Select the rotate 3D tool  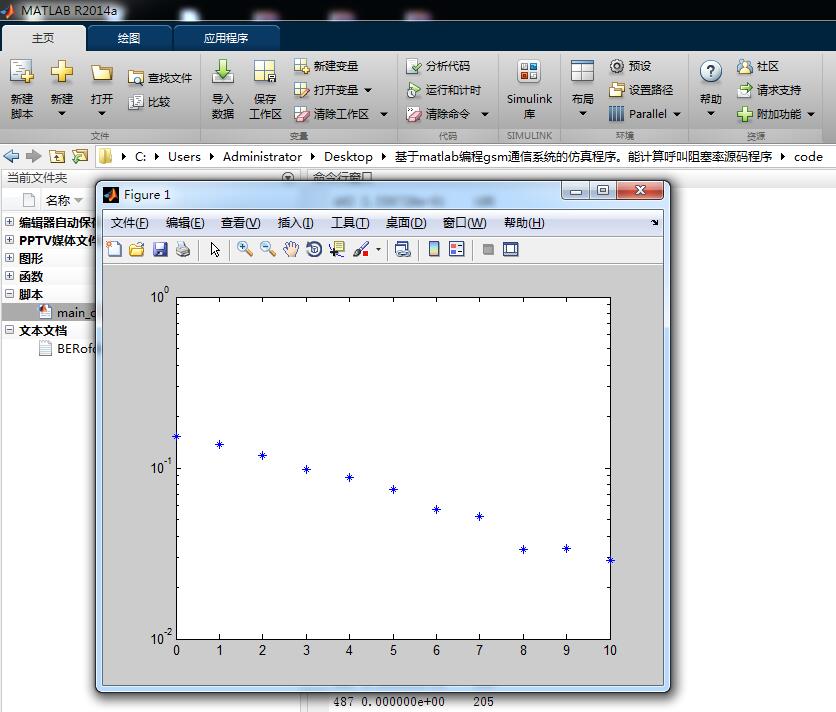(x=314, y=249)
